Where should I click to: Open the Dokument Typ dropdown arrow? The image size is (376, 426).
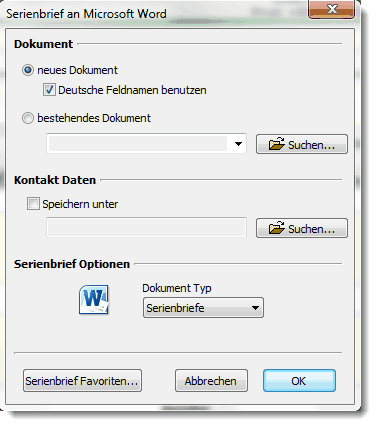pyautogui.click(x=255, y=308)
